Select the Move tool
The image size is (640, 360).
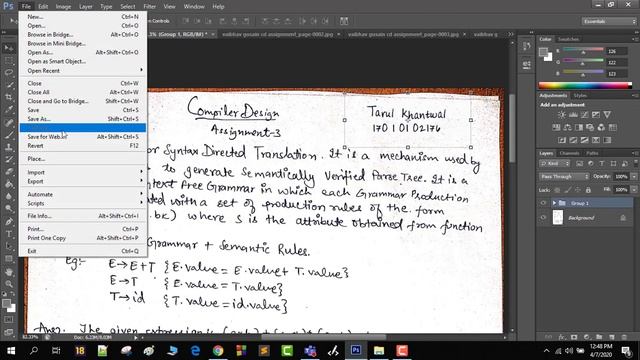tap(9, 48)
